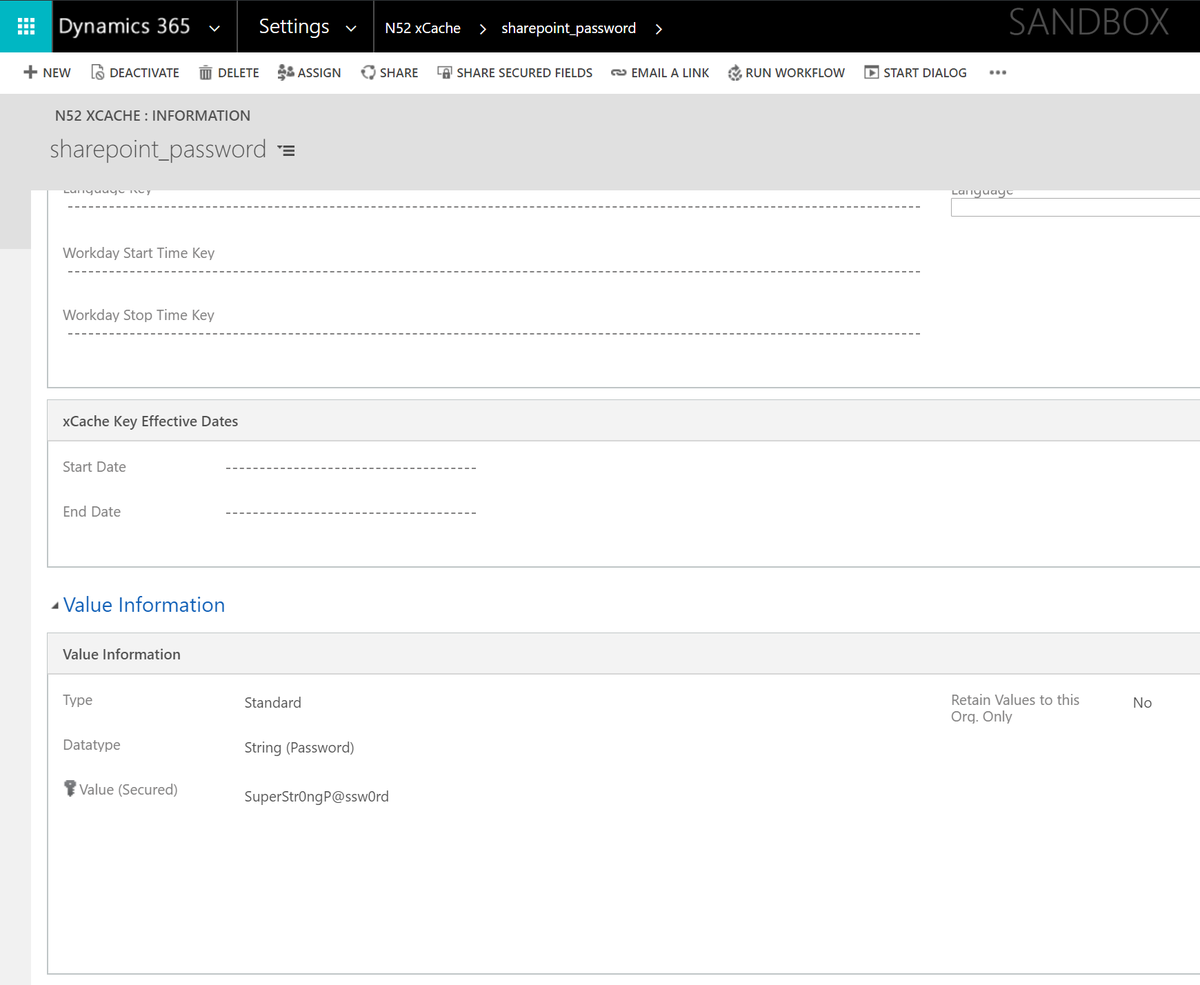
Task: Click the Deactivate icon
Action: (x=97, y=72)
